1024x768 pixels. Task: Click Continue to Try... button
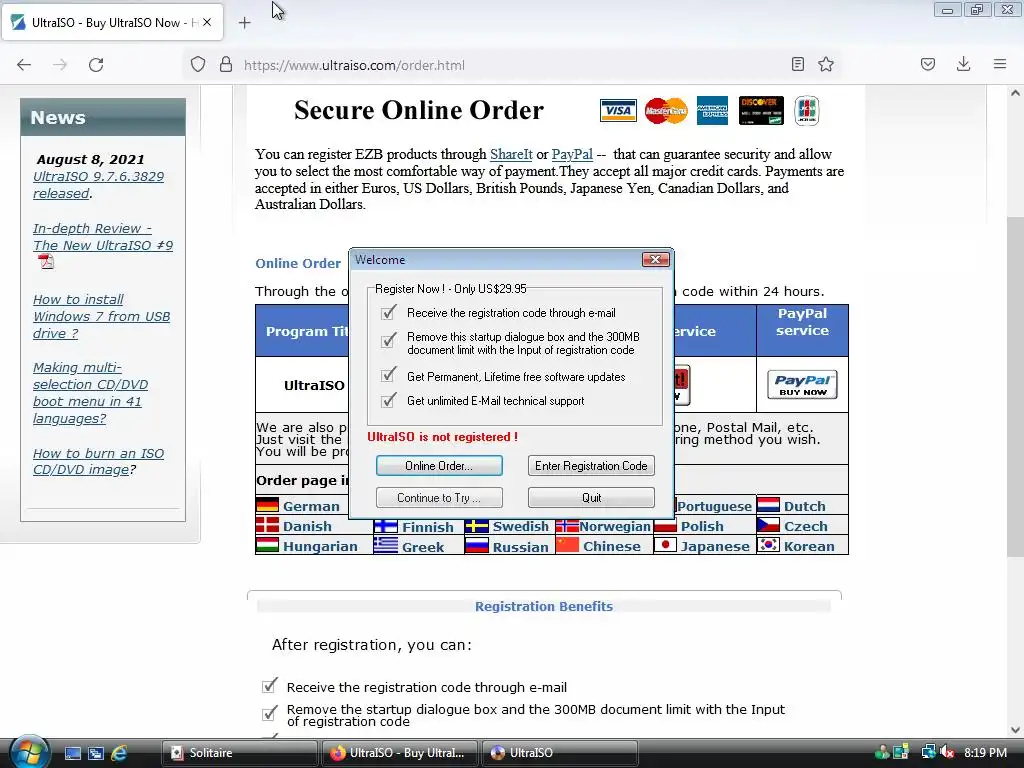coord(439,498)
